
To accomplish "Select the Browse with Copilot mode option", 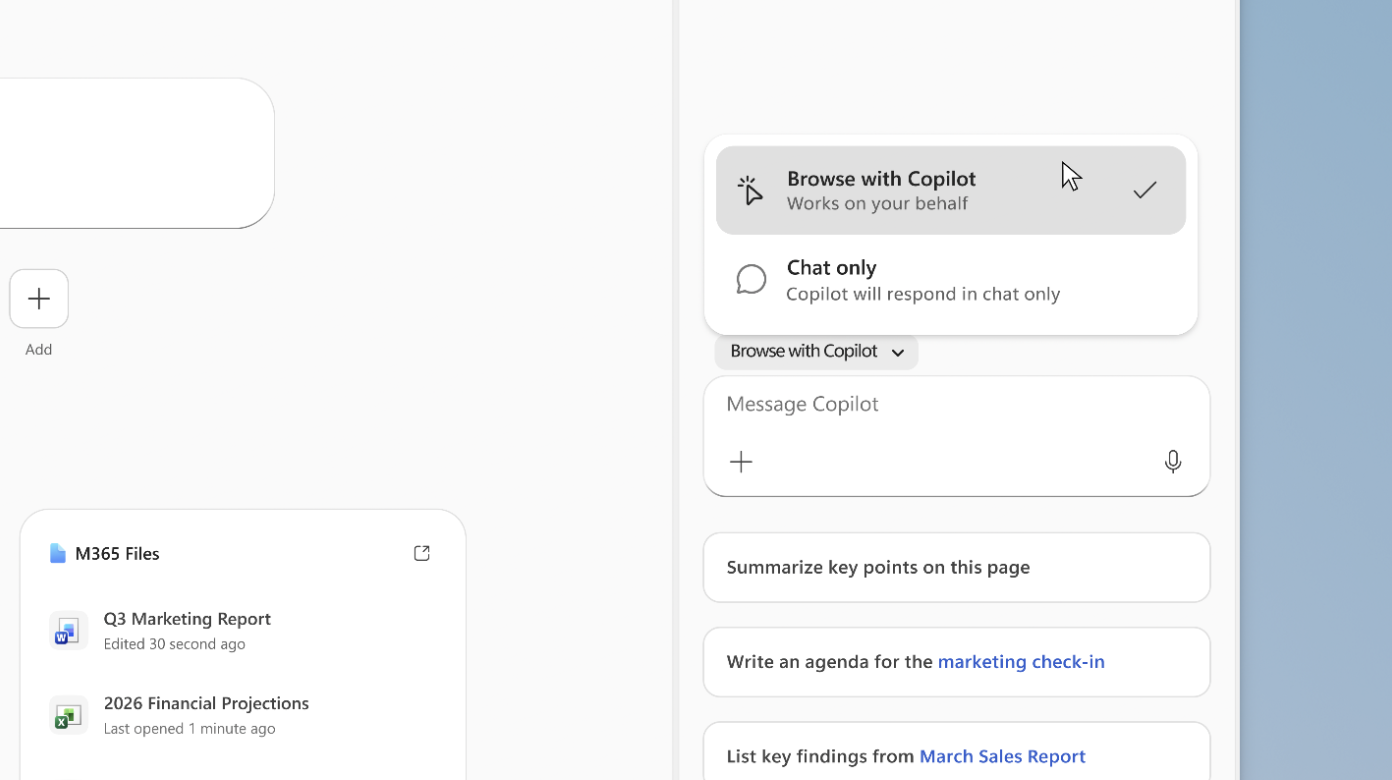I will (950, 190).
